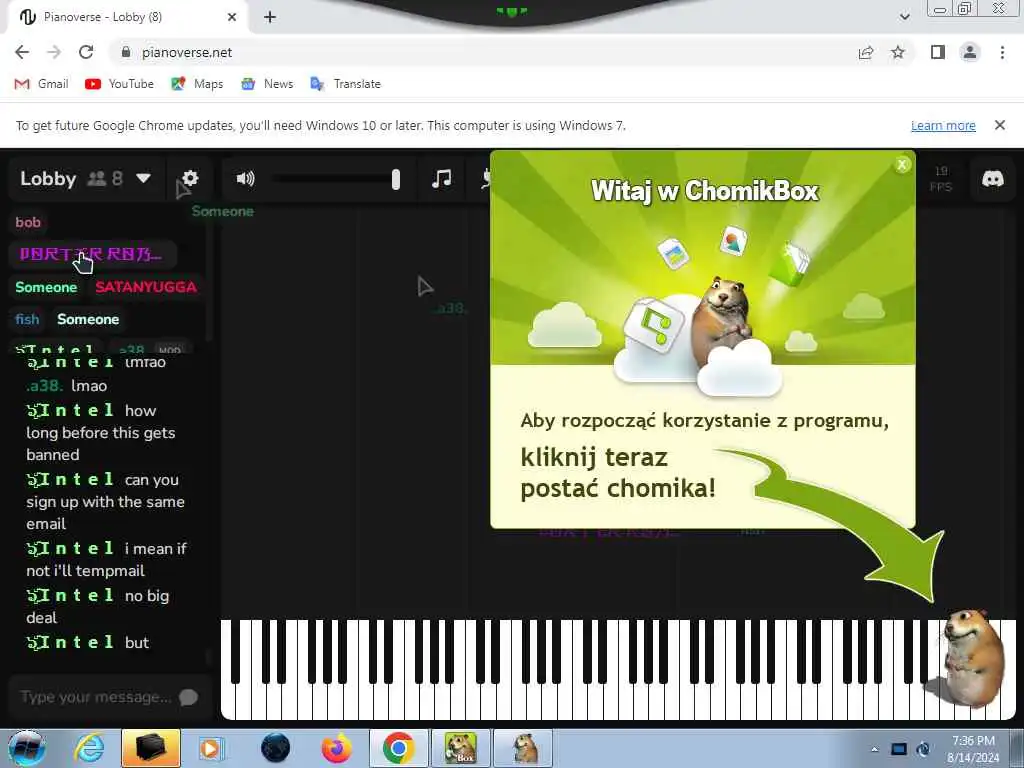Image resolution: width=1024 pixels, height=768 pixels.
Task: Open the Pianoverse settings gear
Action: [x=190, y=178]
